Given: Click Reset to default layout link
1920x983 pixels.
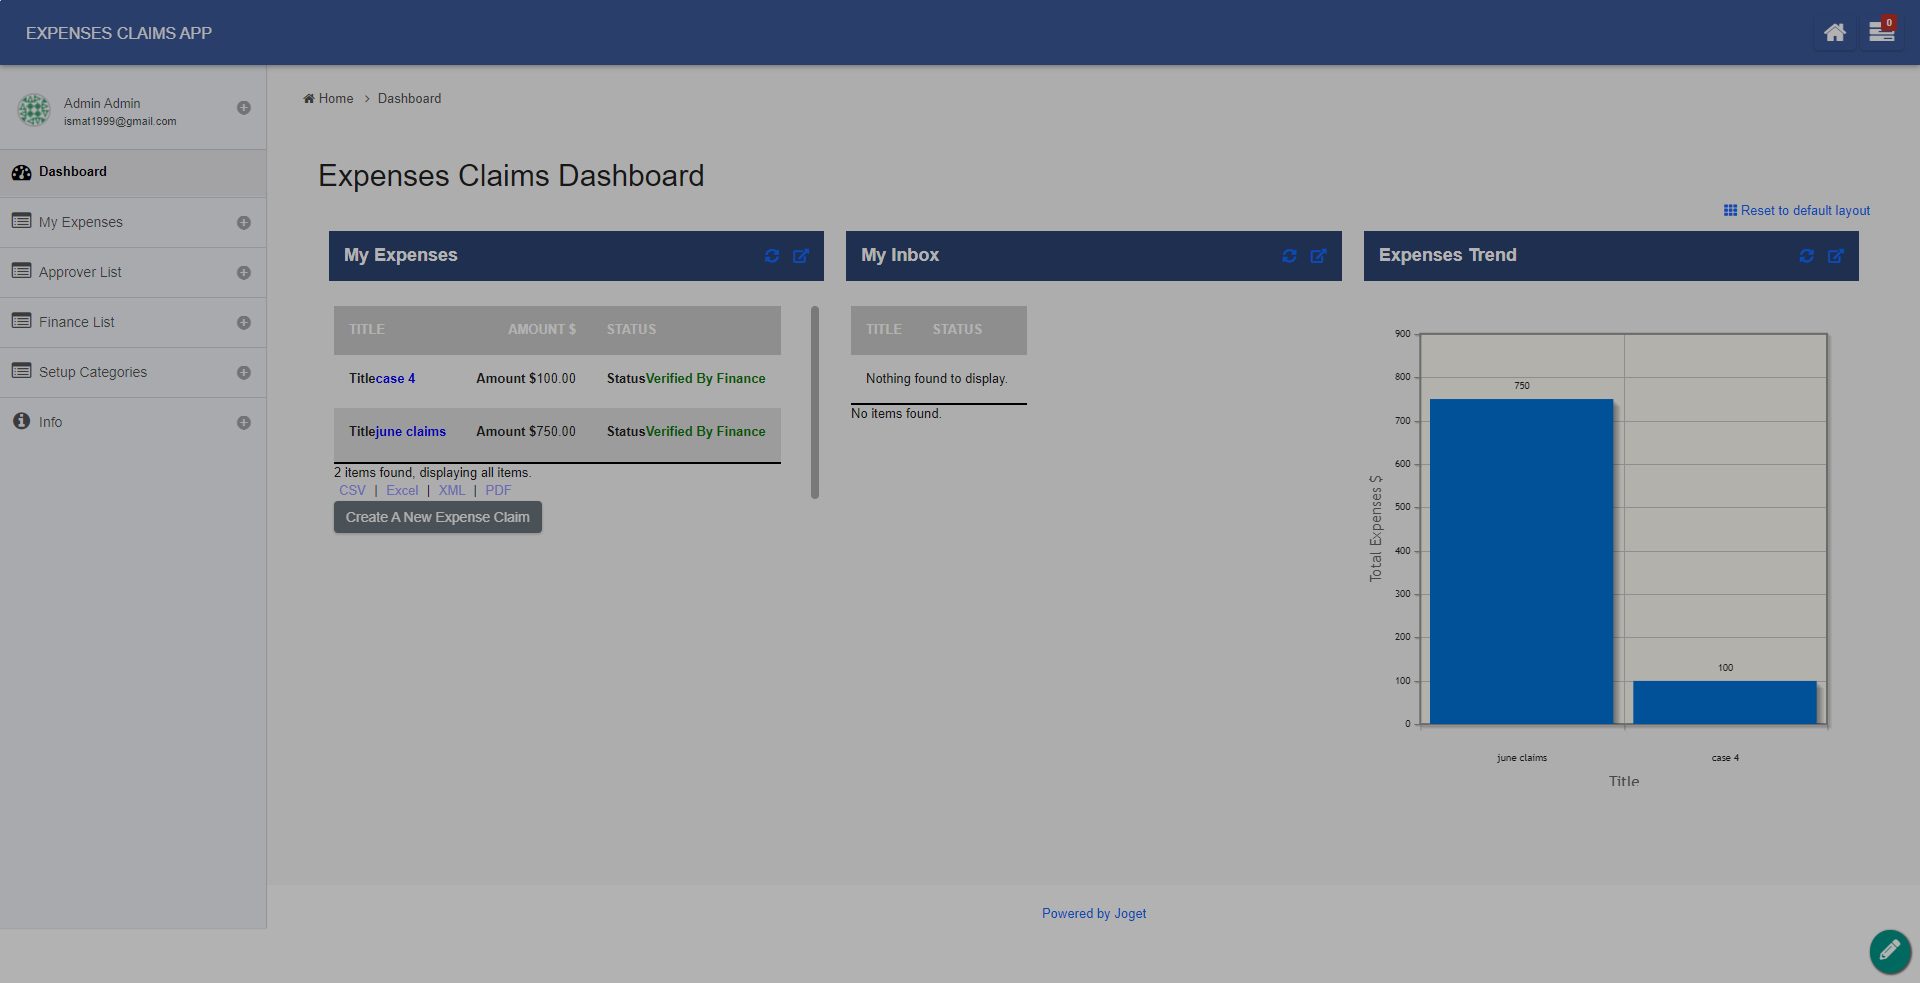Looking at the screenshot, I should [1797, 211].
